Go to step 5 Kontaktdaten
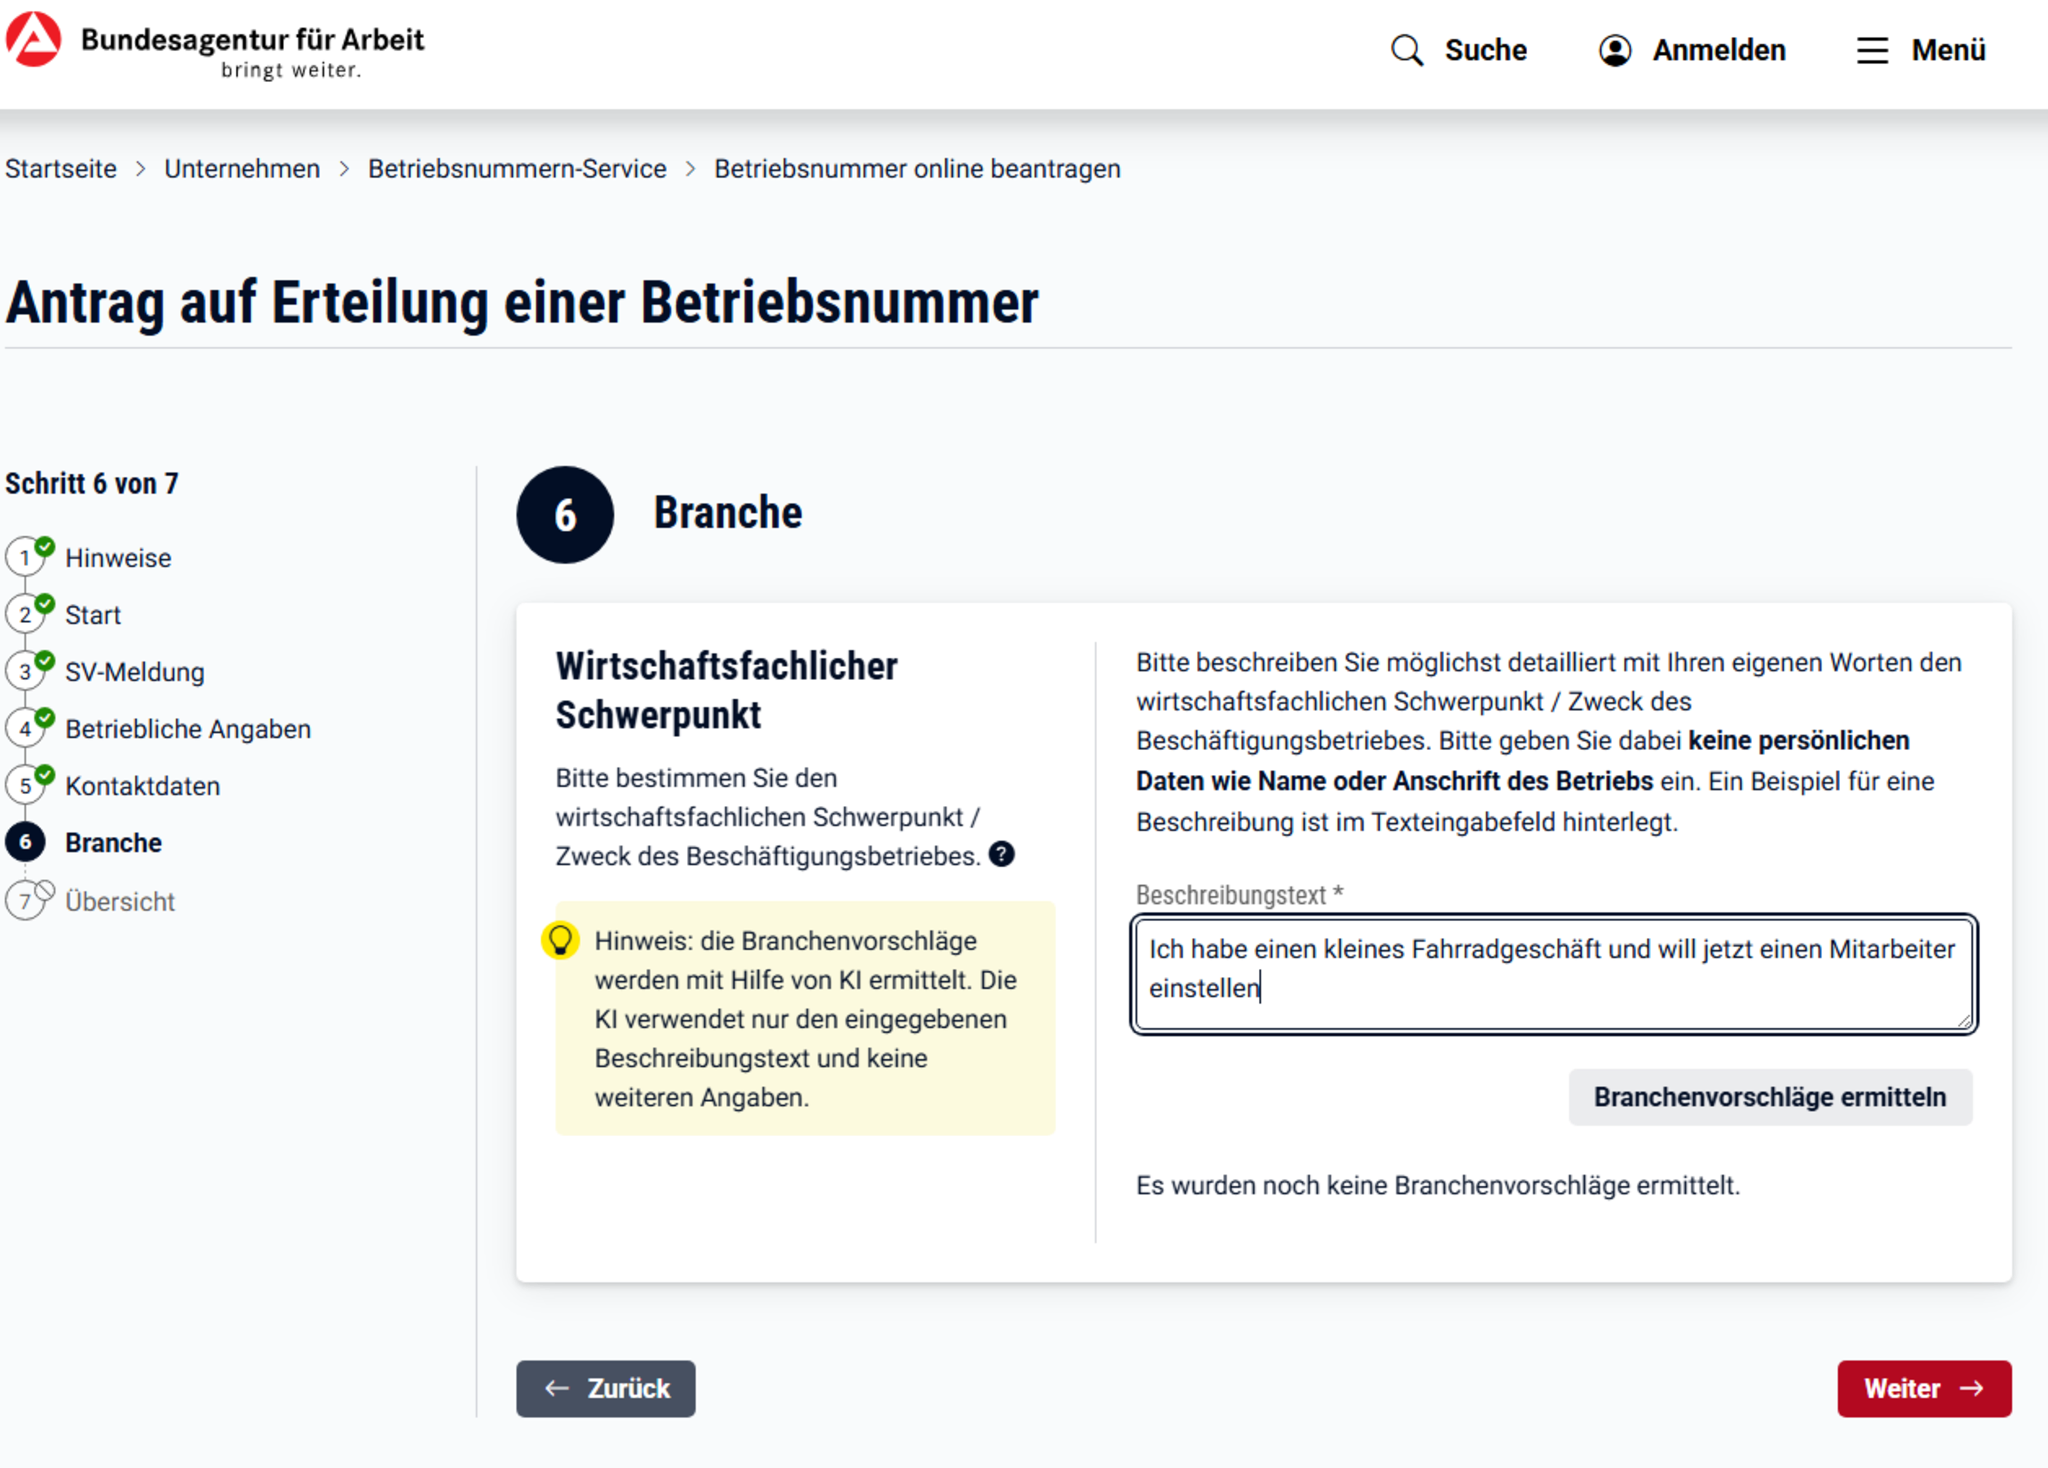This screenshot has height=1468, width=2048. [142, 786]
